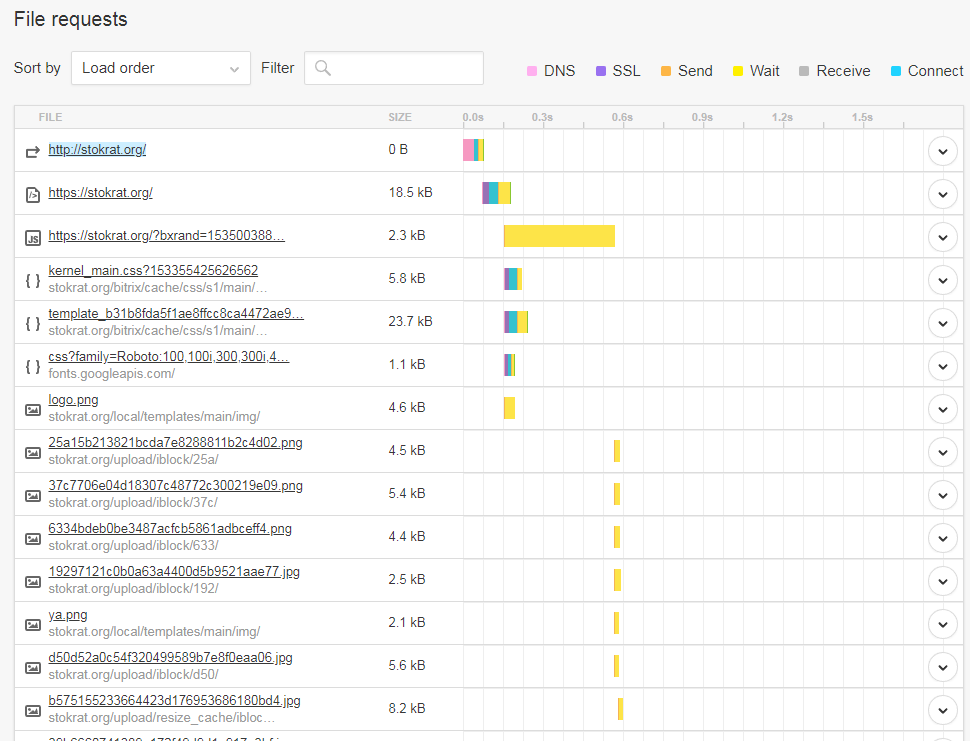
Task: Open the 6334bdeb0be3487 png file link
Action: [170, 529]
